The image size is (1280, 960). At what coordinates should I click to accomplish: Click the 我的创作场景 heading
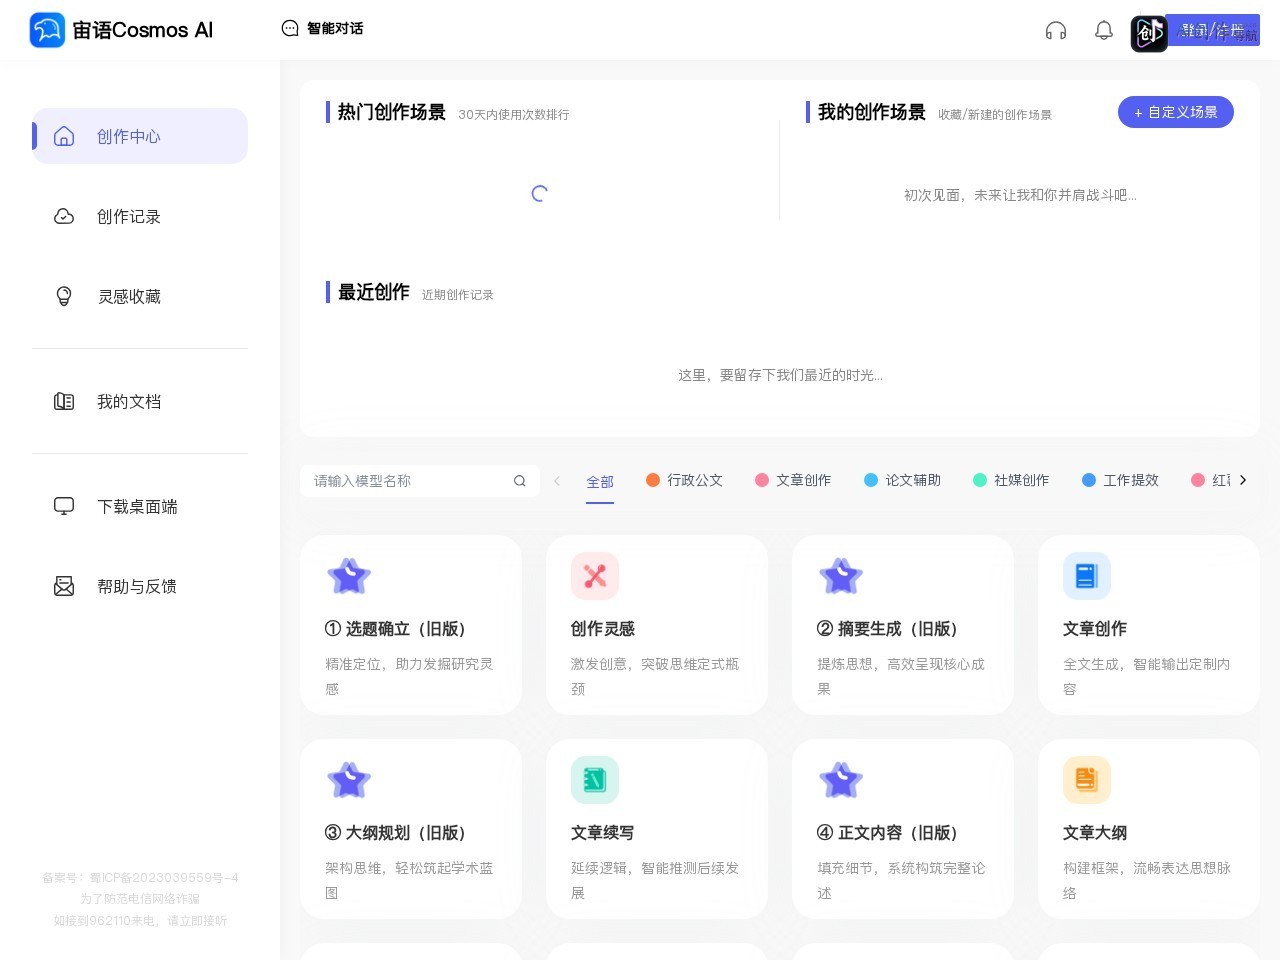point(872,112)
